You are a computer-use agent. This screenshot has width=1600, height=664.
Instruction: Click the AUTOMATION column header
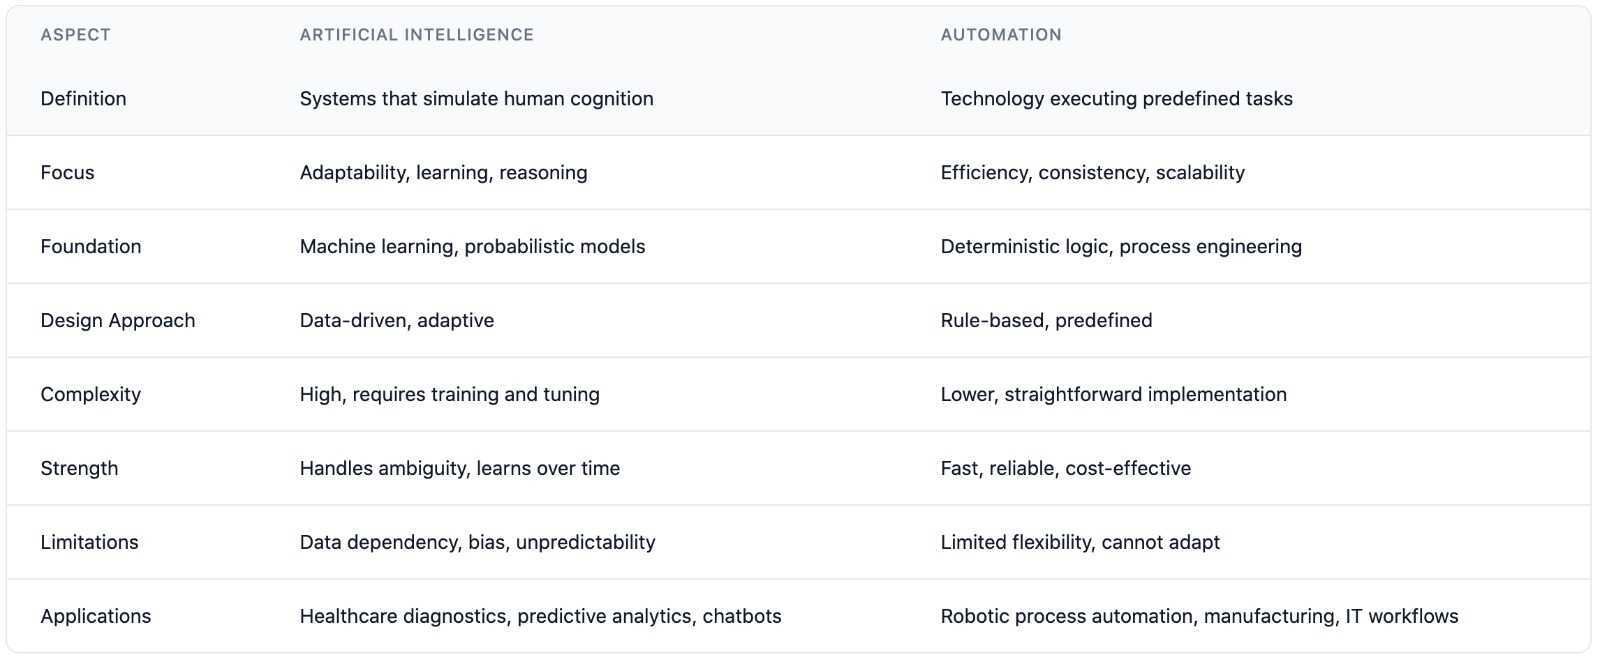pos(1001,35)
